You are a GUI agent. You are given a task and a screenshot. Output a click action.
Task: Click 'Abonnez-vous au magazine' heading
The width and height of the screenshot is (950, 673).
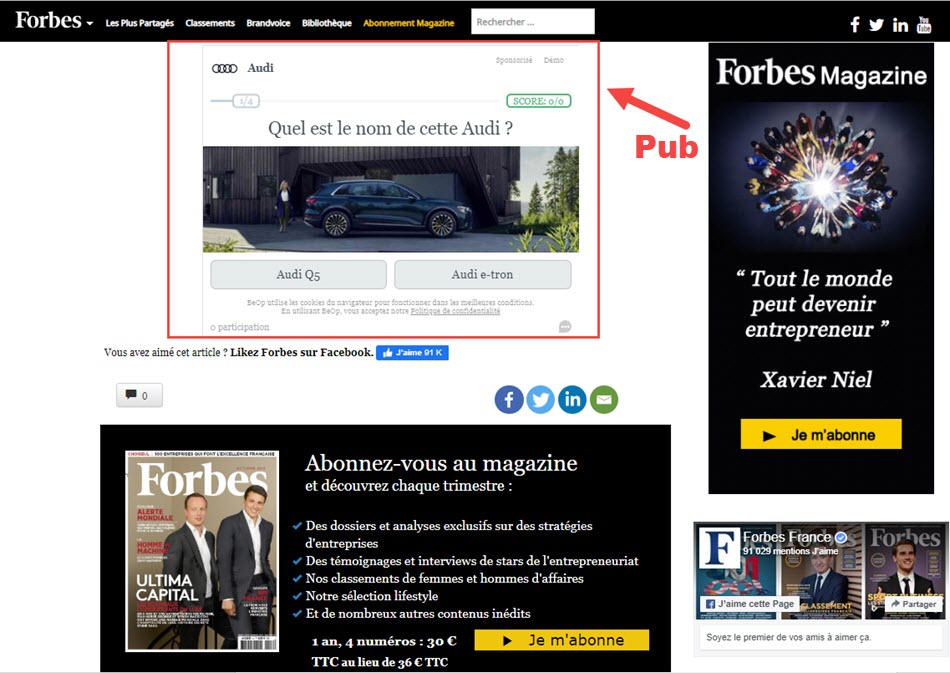[441, 463]
